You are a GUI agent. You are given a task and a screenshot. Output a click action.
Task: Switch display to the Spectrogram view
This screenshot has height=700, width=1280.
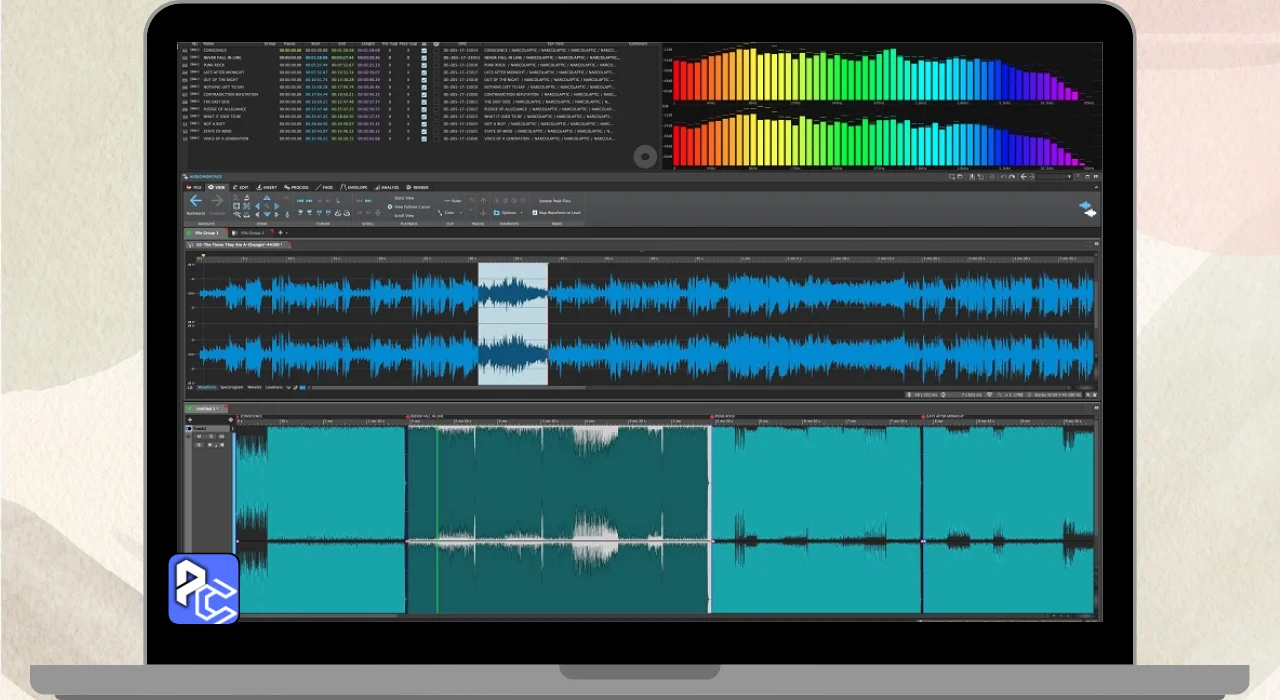pos(231,386)
